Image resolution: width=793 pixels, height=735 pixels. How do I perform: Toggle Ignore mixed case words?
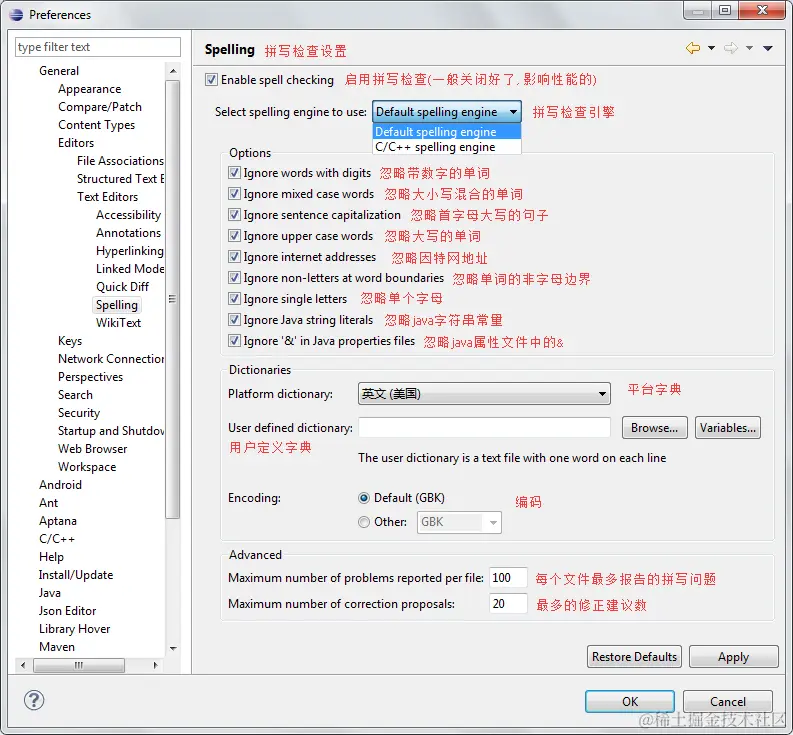click(x=234, y=194)
